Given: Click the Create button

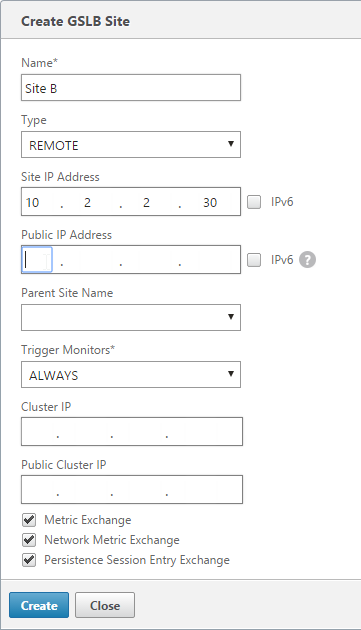Looking at the screenshot, I should point(39,605).
